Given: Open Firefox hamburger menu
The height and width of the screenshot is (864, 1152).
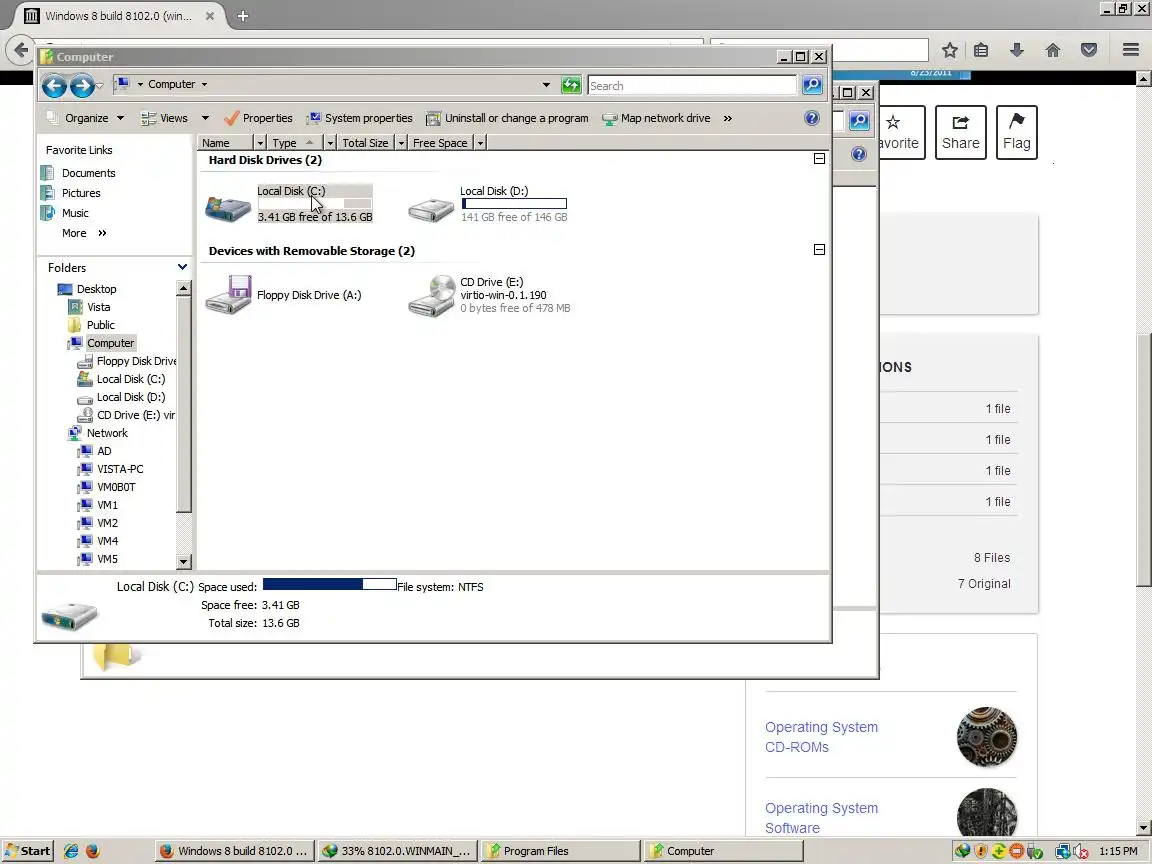Looking at the screenshot, I should pos(1131,50).
